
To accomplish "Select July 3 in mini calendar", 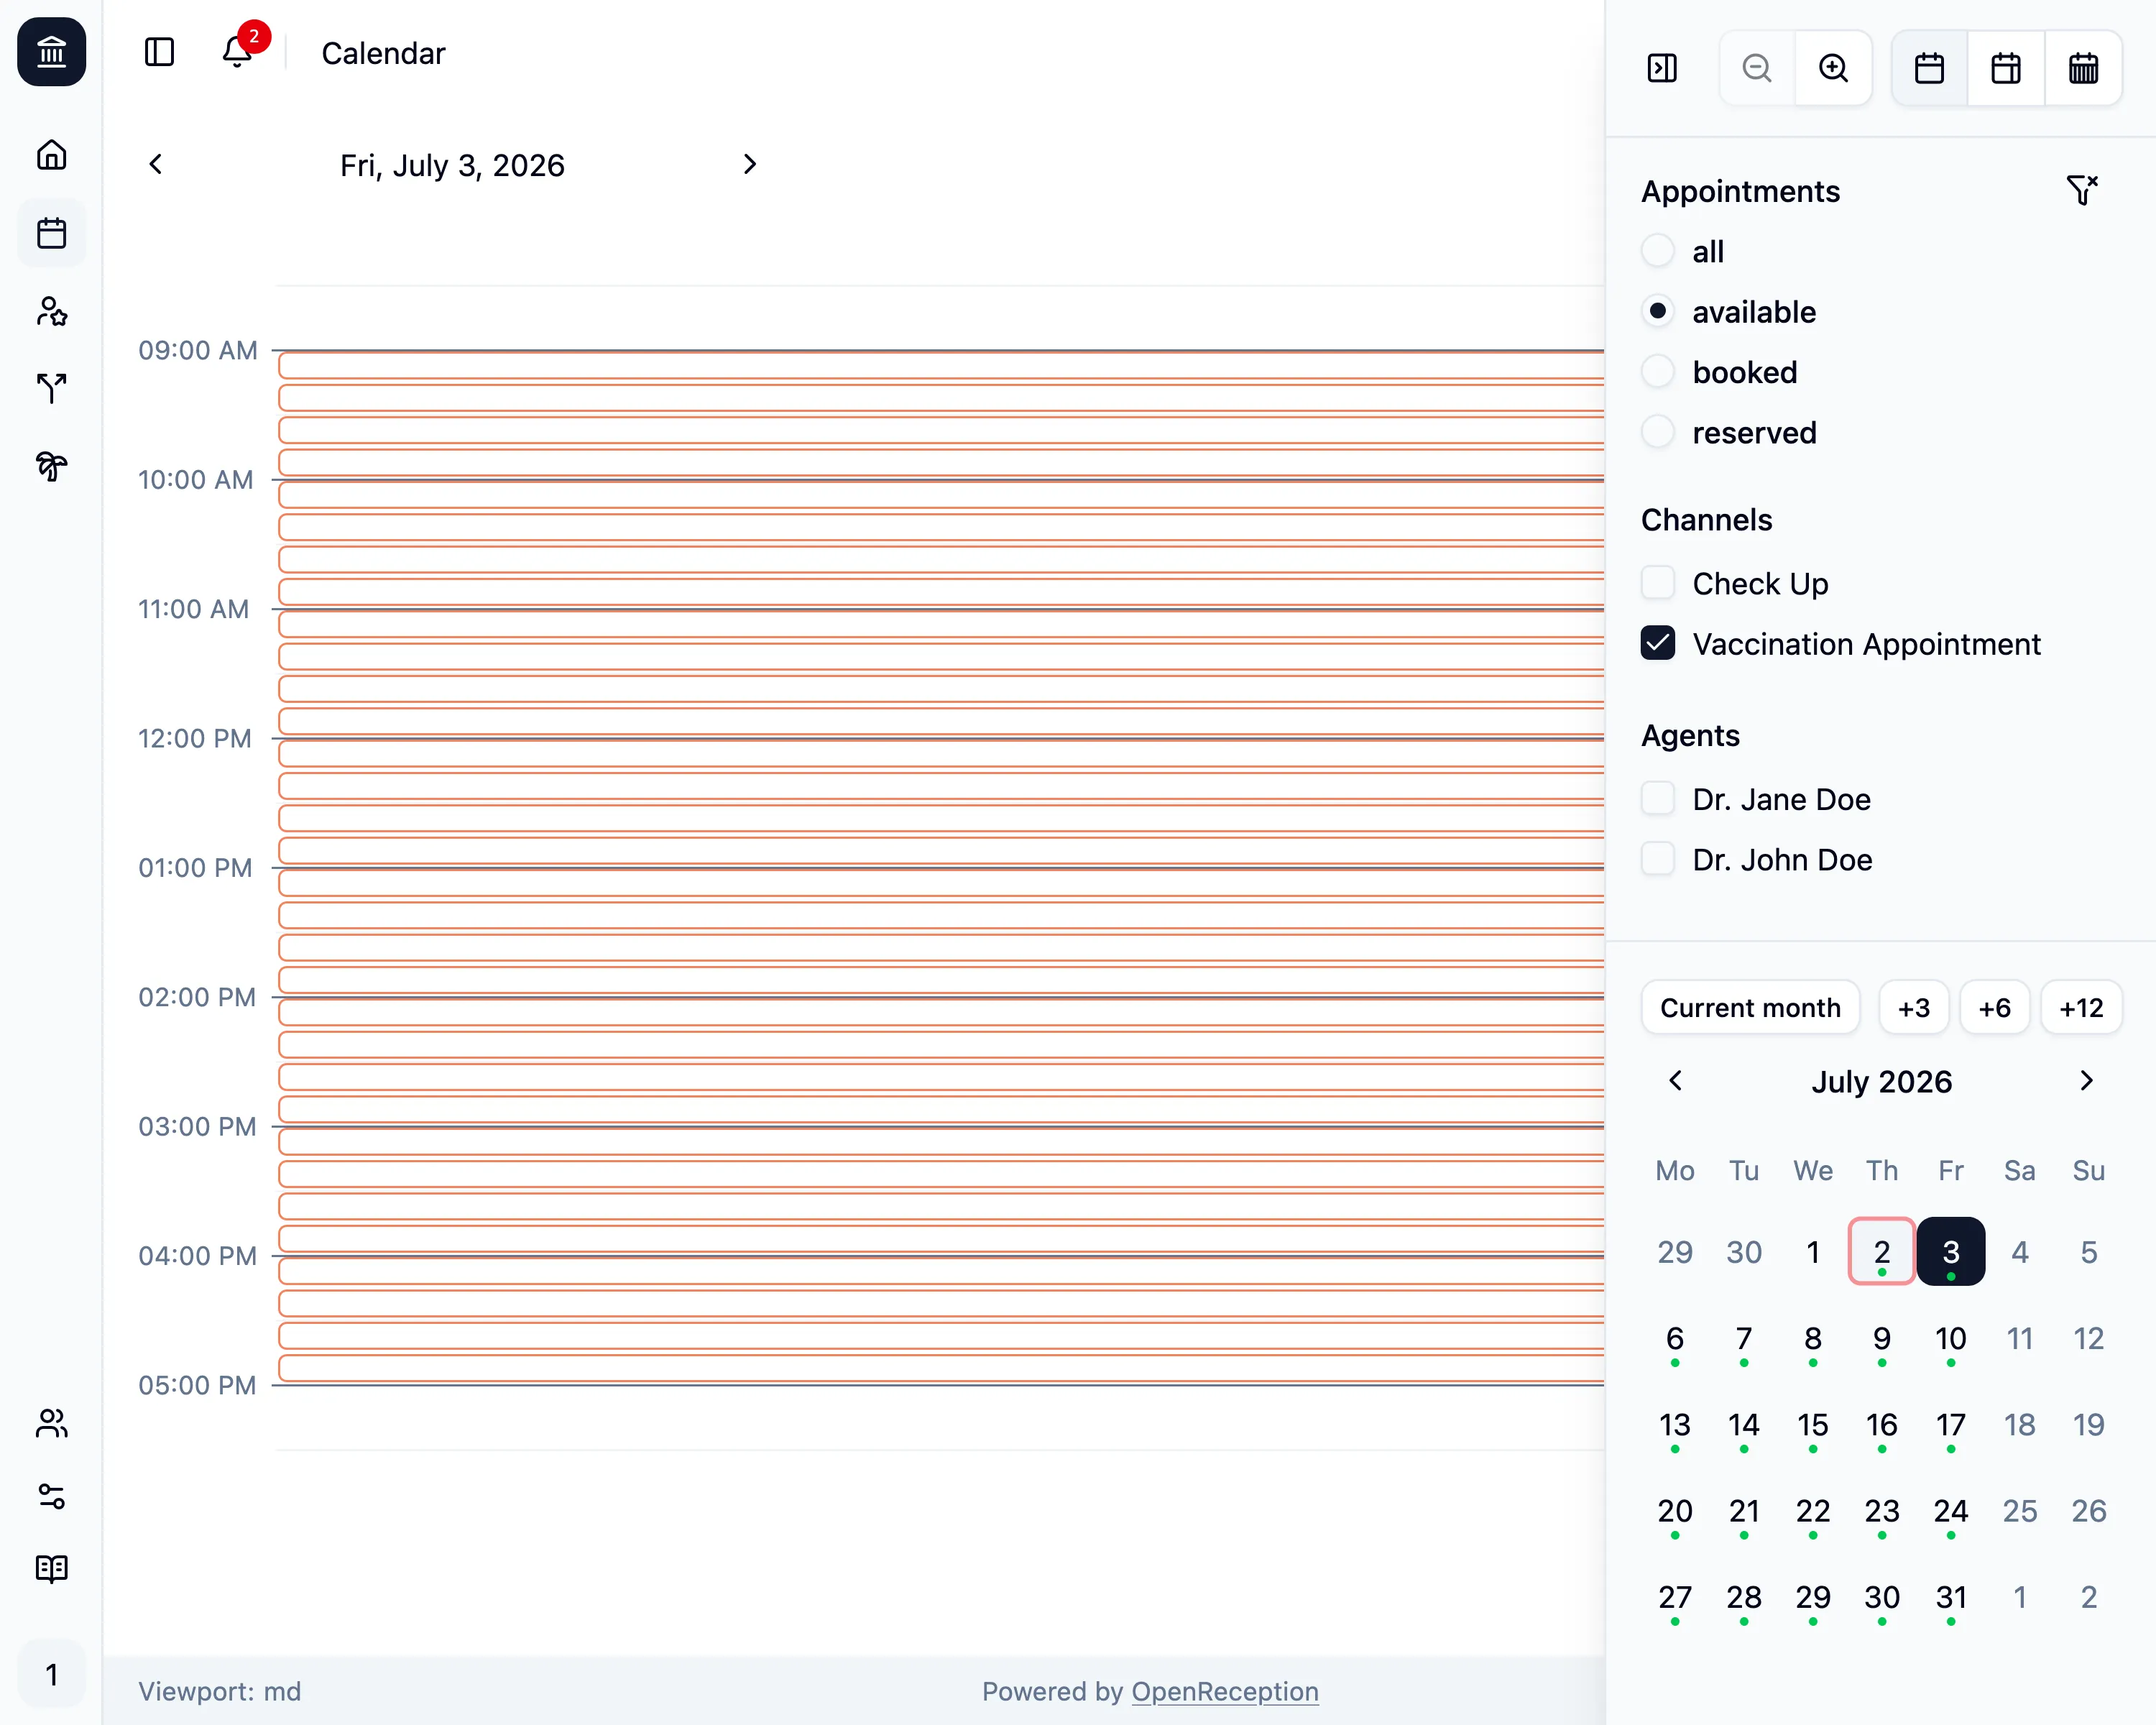I will click(x=1950, y=1251).
